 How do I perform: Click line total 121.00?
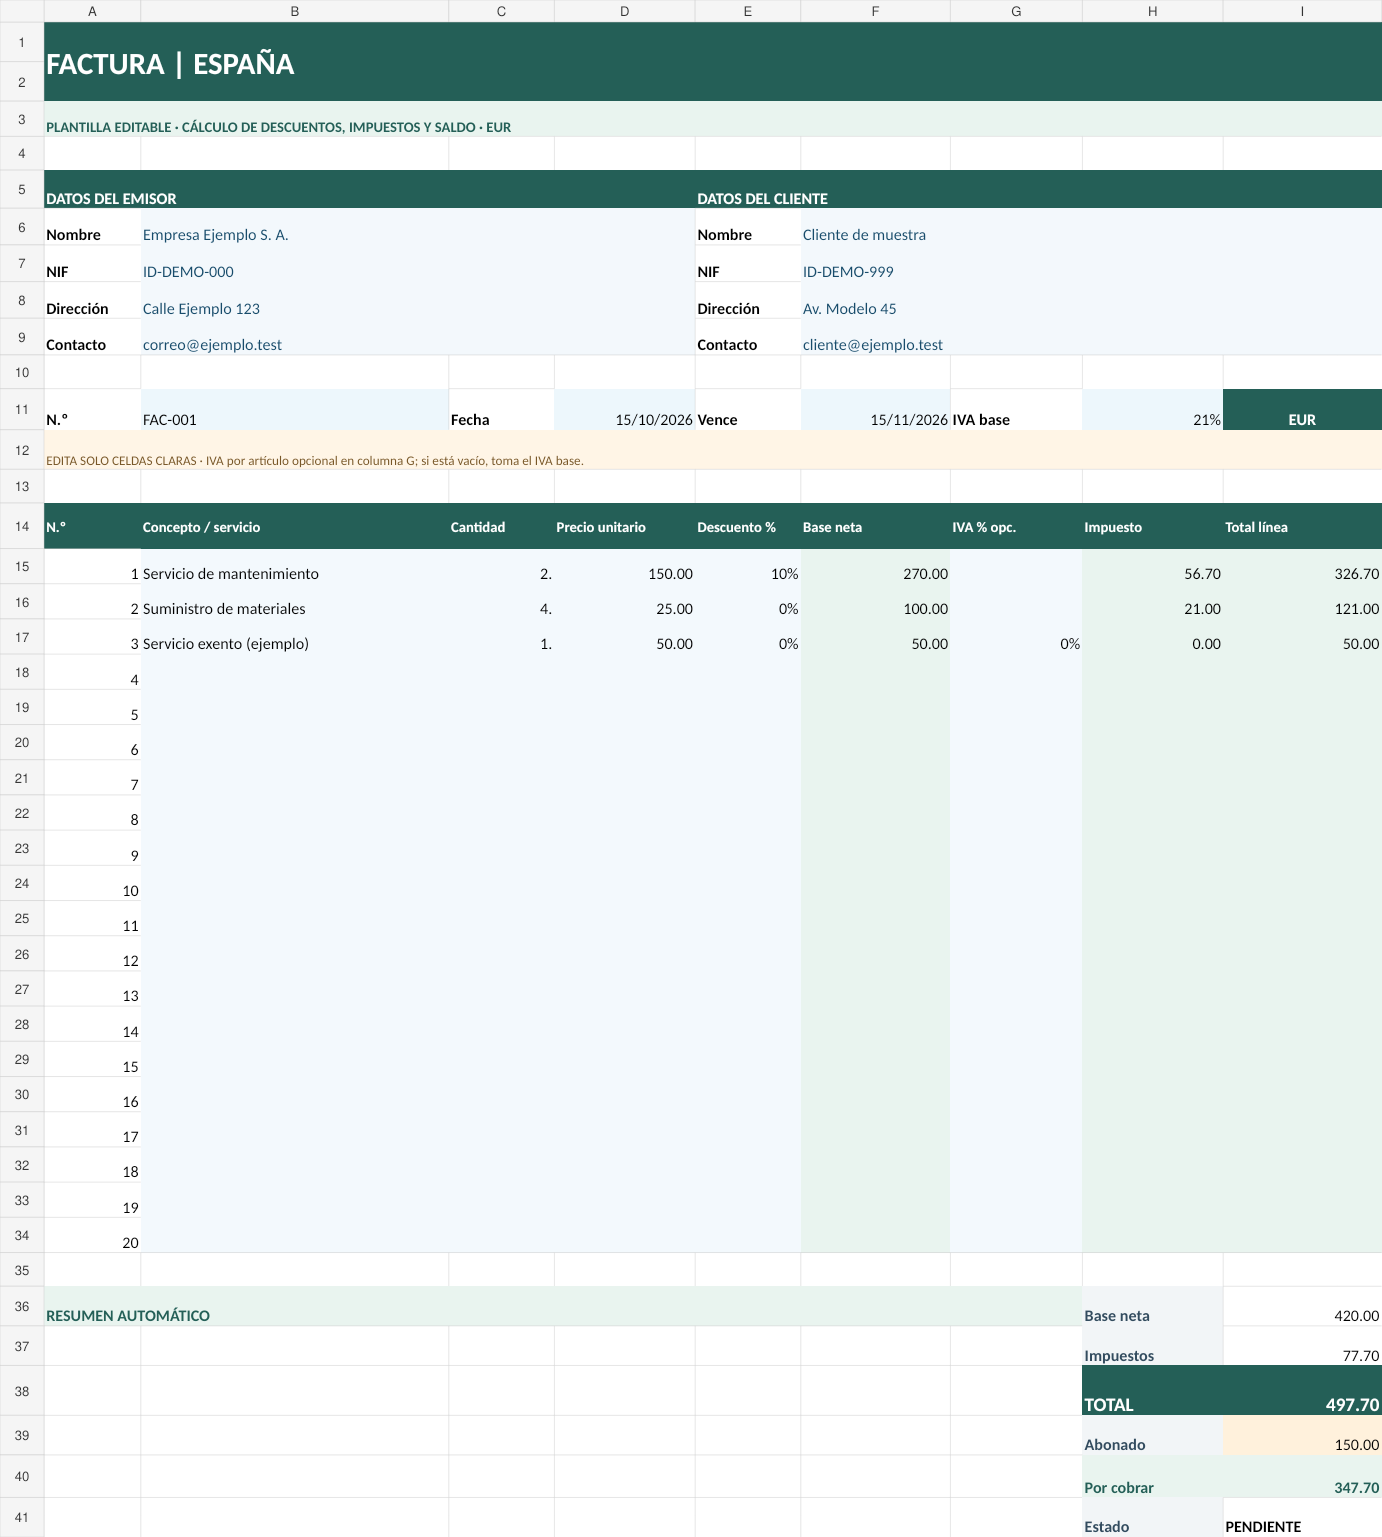[1302, 602]
